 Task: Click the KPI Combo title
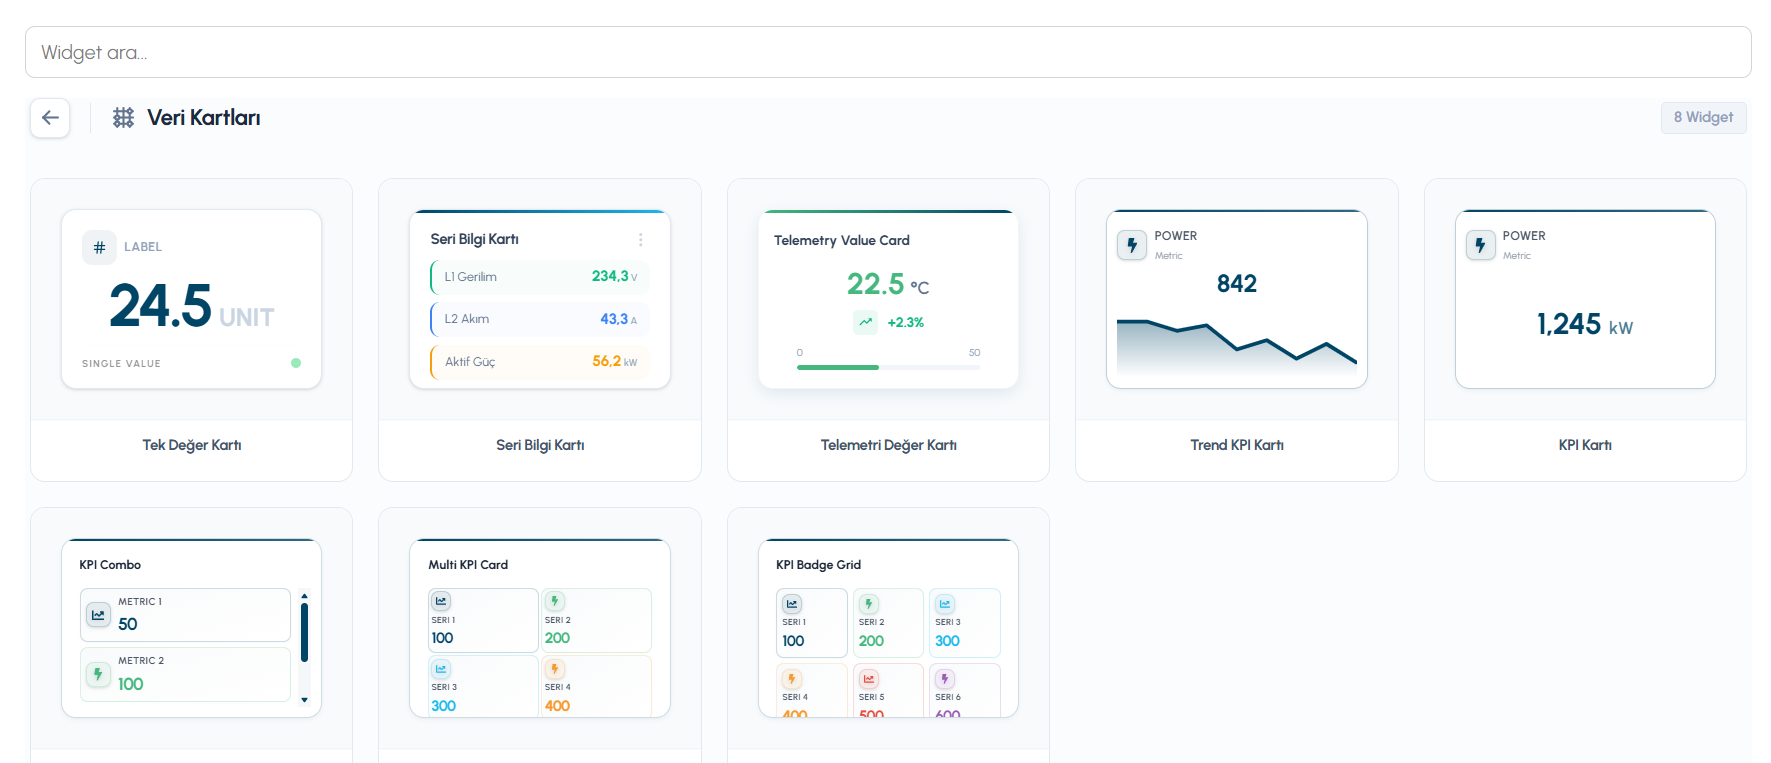110,565
